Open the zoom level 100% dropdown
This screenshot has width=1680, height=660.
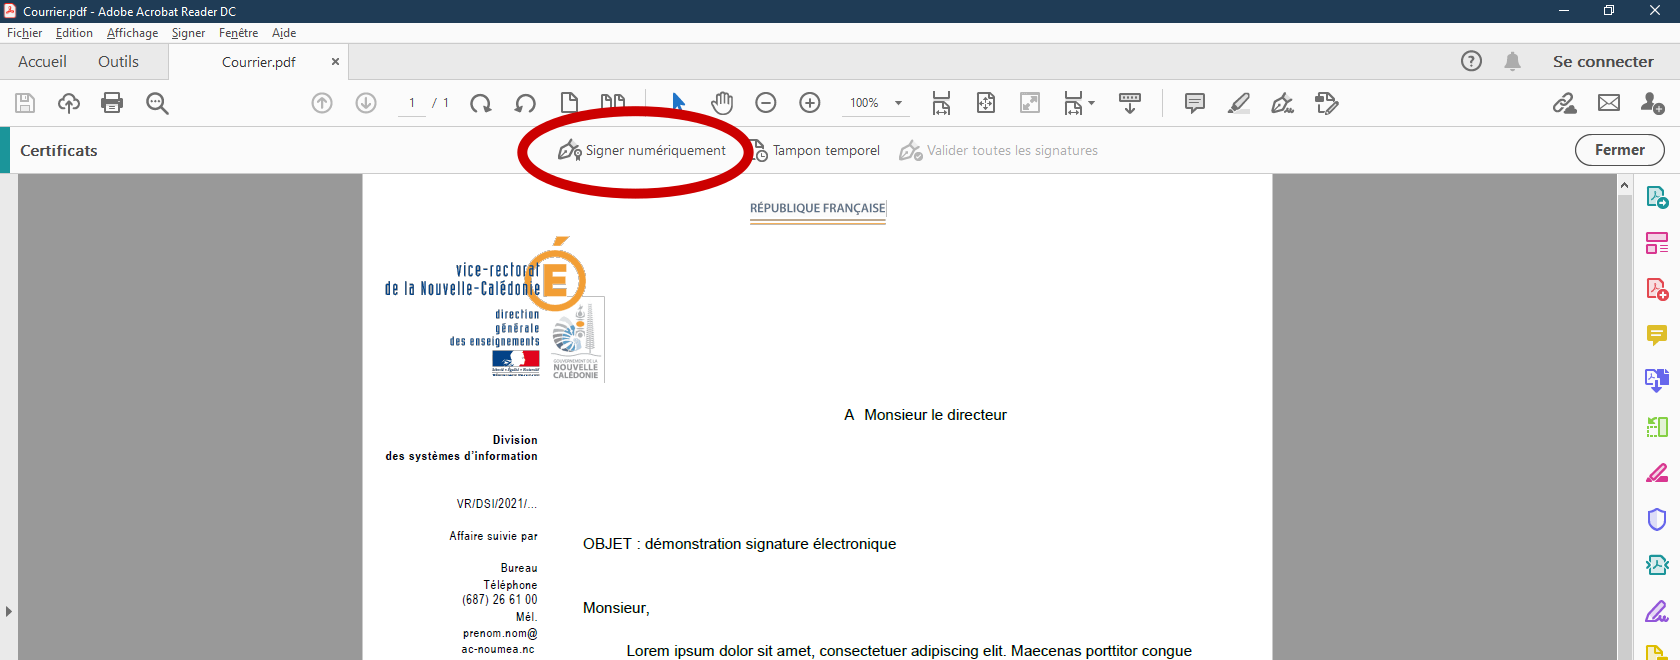pos(898,103)
